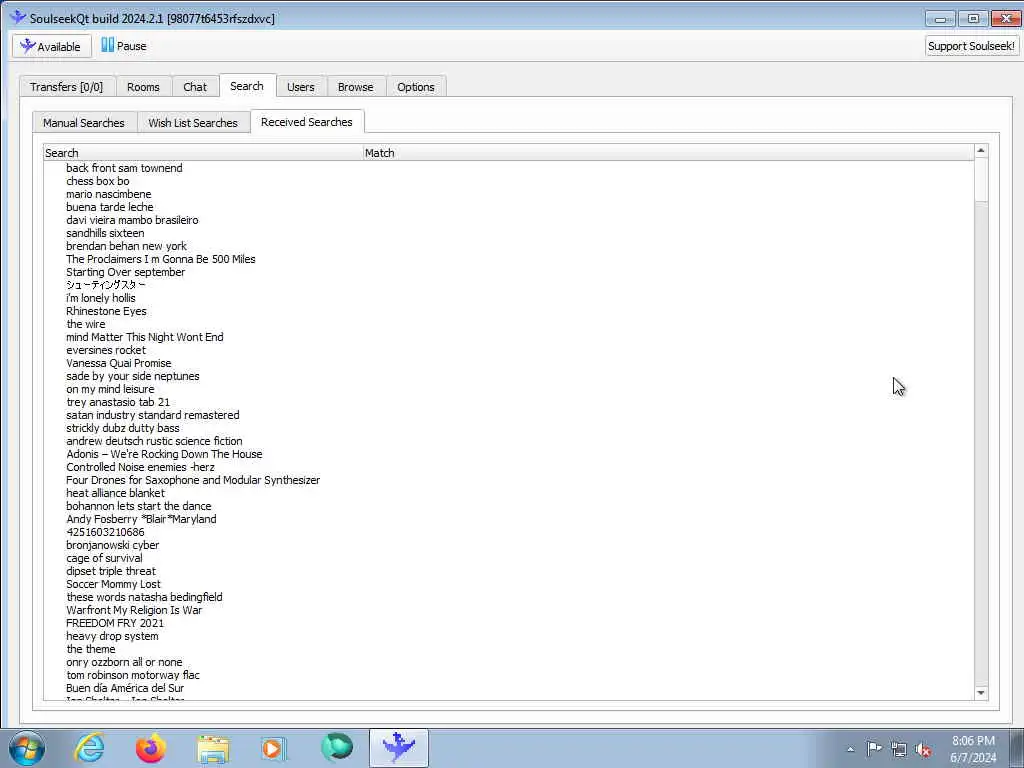Launch Firefox from the taskbar
Image resolution: width=1024 pixels, height=768 pixels.
tap(151, 748)
